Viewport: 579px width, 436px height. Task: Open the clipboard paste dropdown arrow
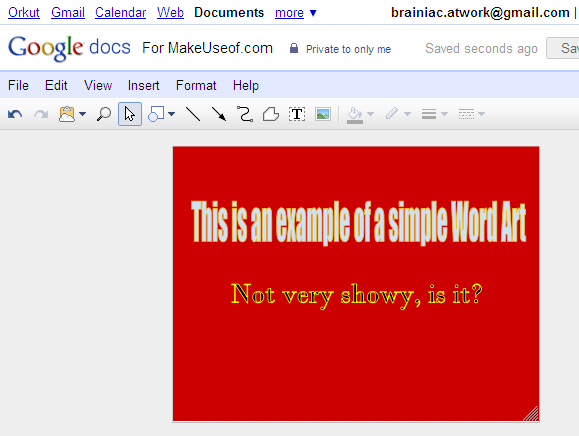click(83, 114)
